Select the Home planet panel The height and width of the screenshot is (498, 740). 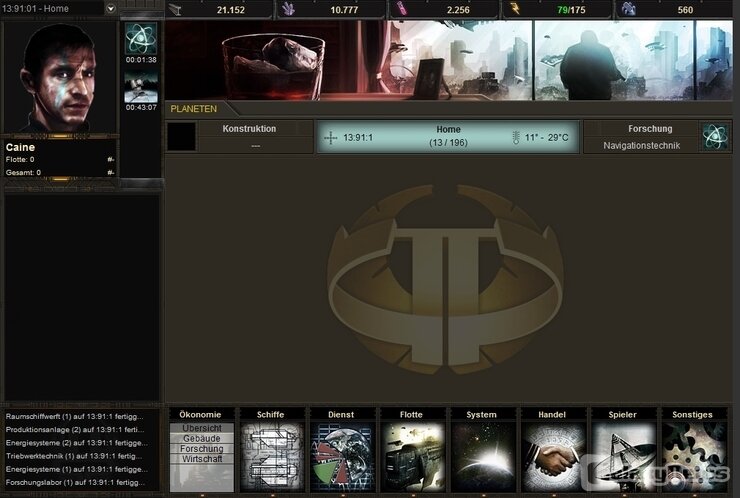pyautogui.click(x=448, y=136)
